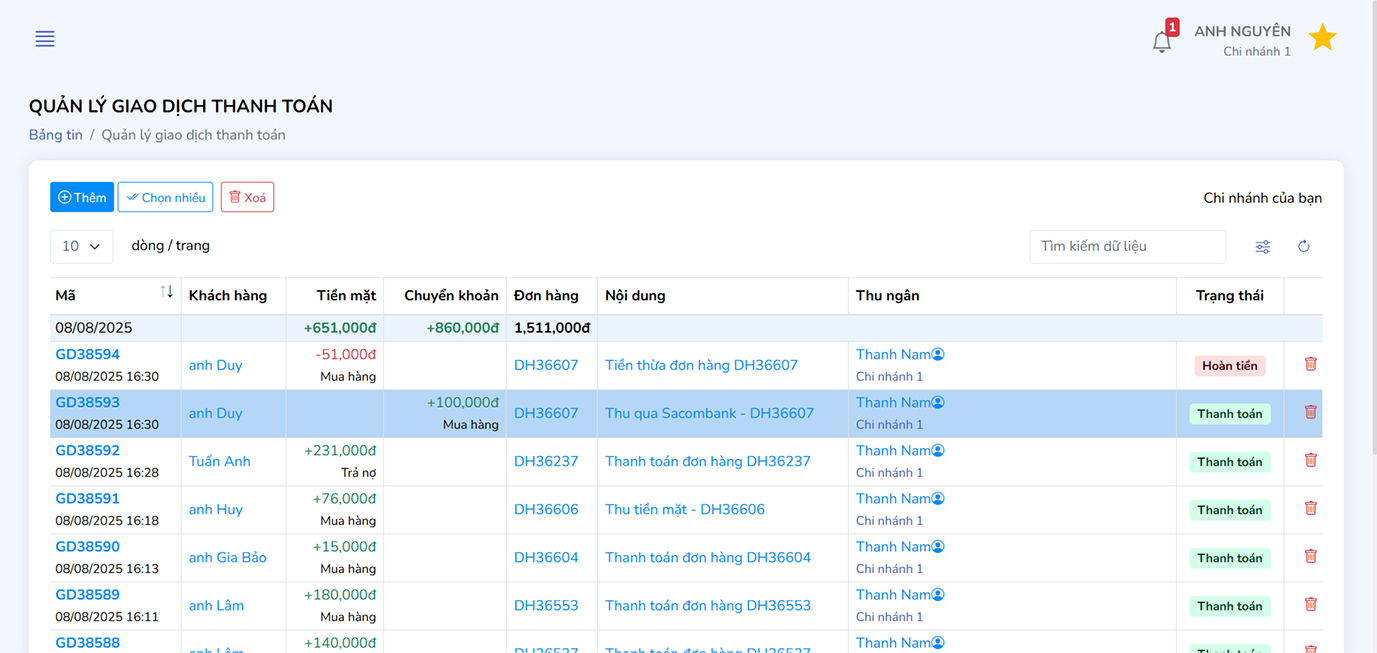Refresh the transaction list

coord(1303,247)
